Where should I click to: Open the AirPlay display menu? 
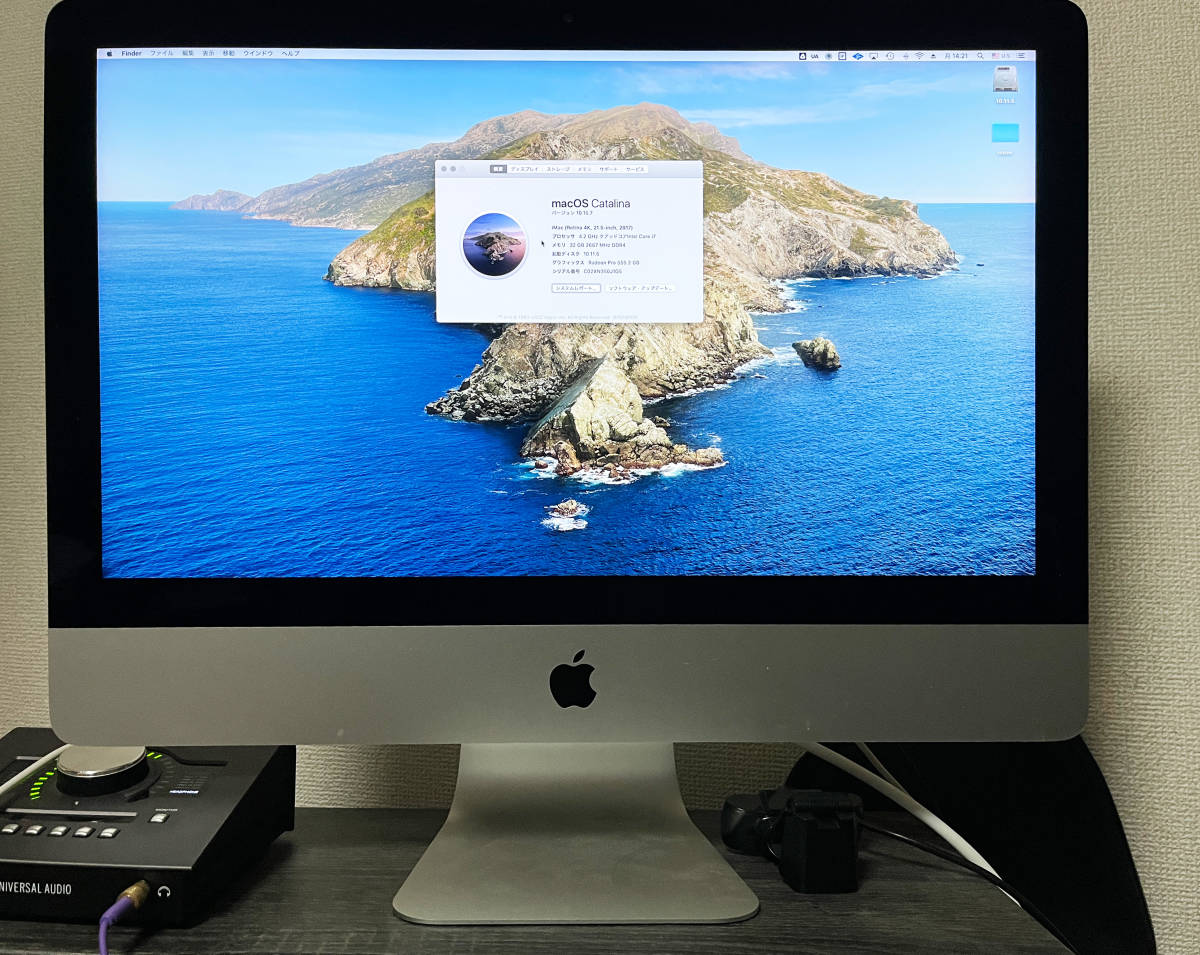click(873, 56)
